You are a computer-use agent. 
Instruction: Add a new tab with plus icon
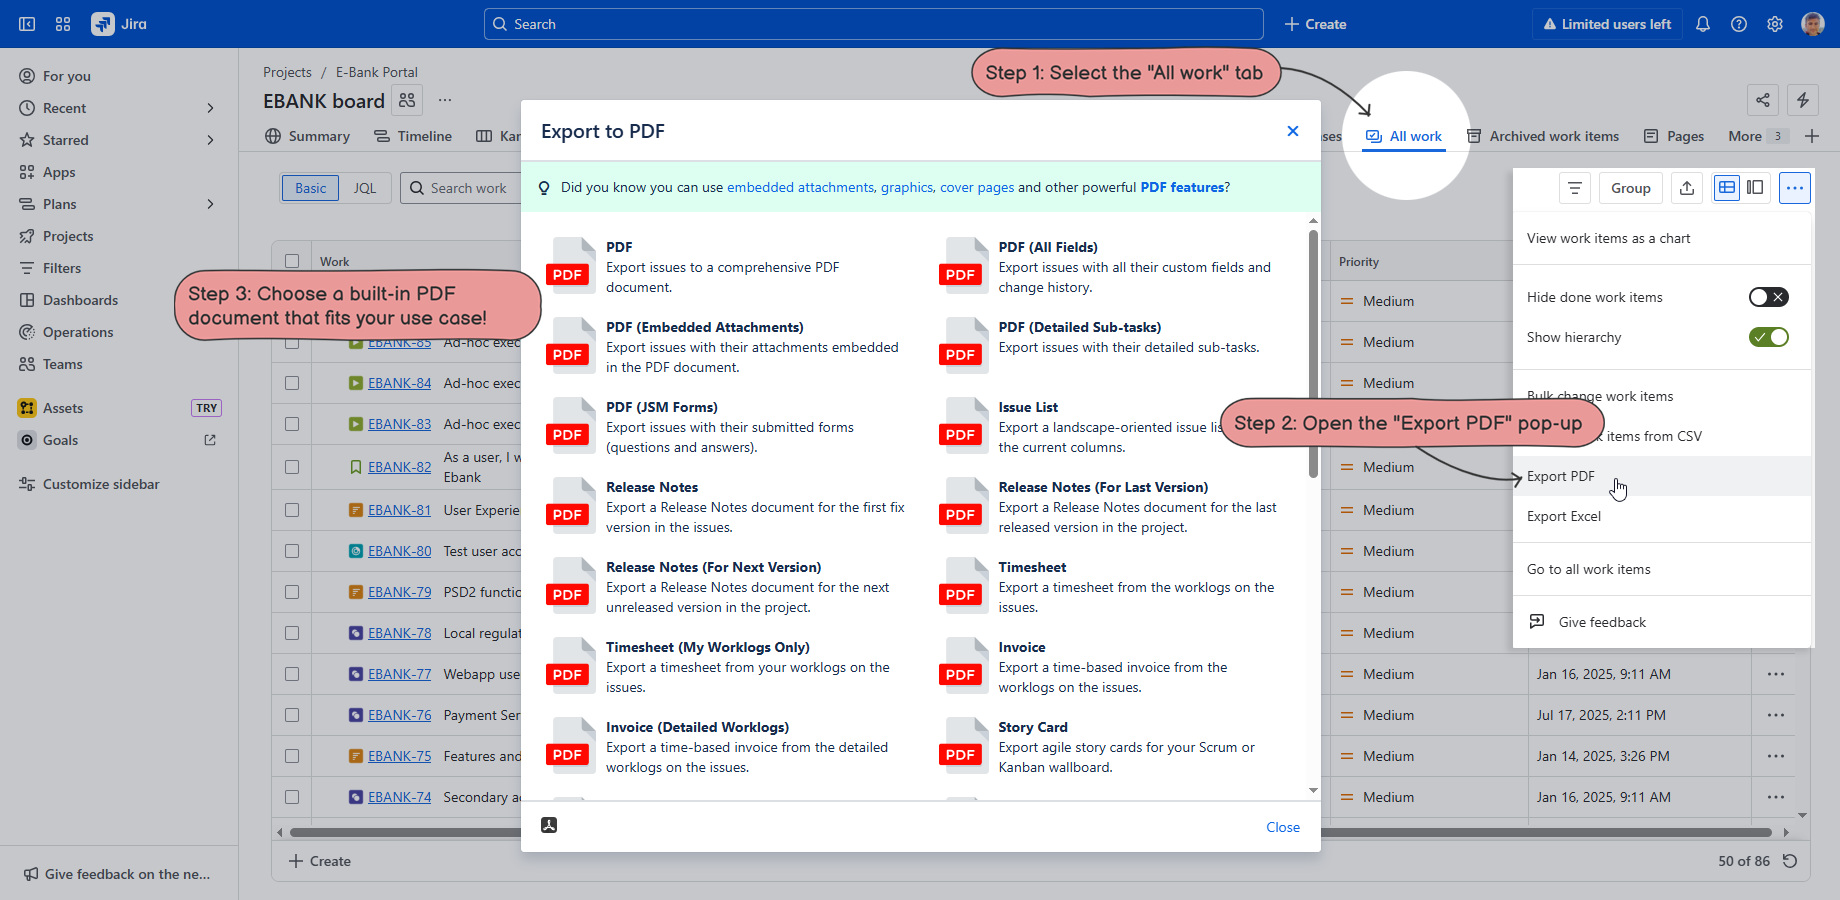point(1812,136)
